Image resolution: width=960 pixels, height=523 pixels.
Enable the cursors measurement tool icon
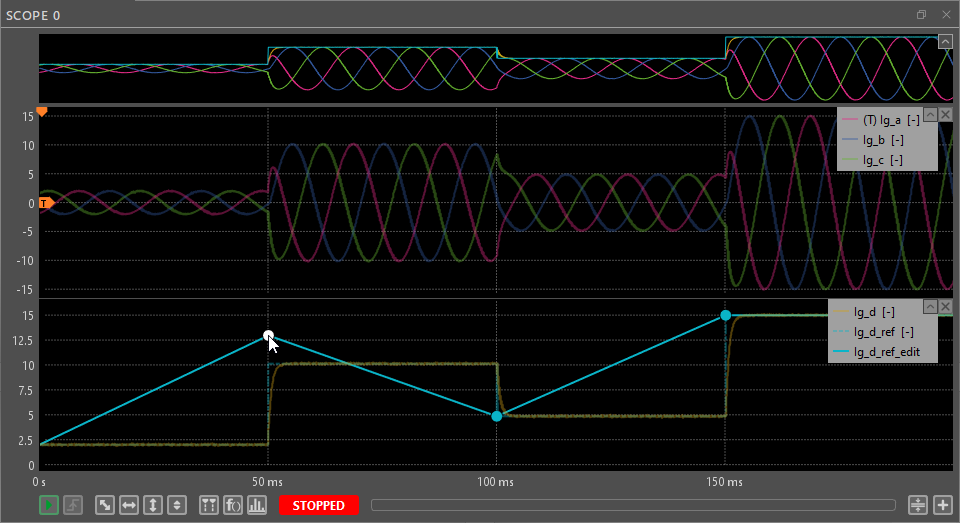pos(209,505)
